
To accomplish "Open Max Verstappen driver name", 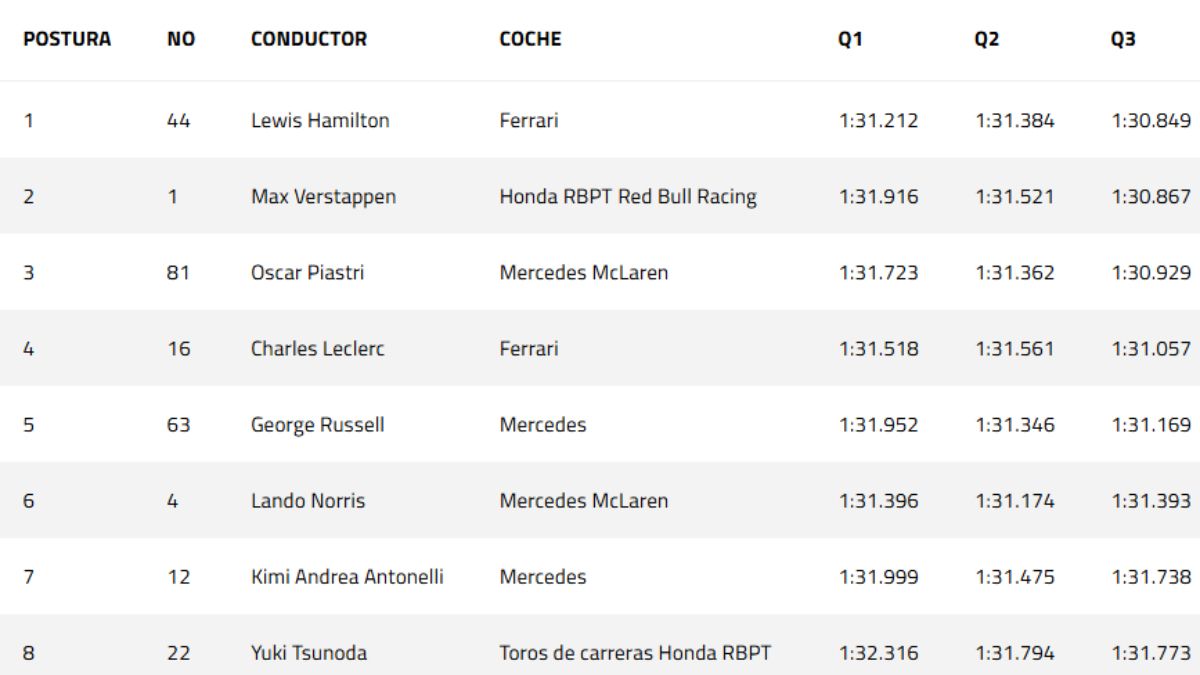I will 323,197.
